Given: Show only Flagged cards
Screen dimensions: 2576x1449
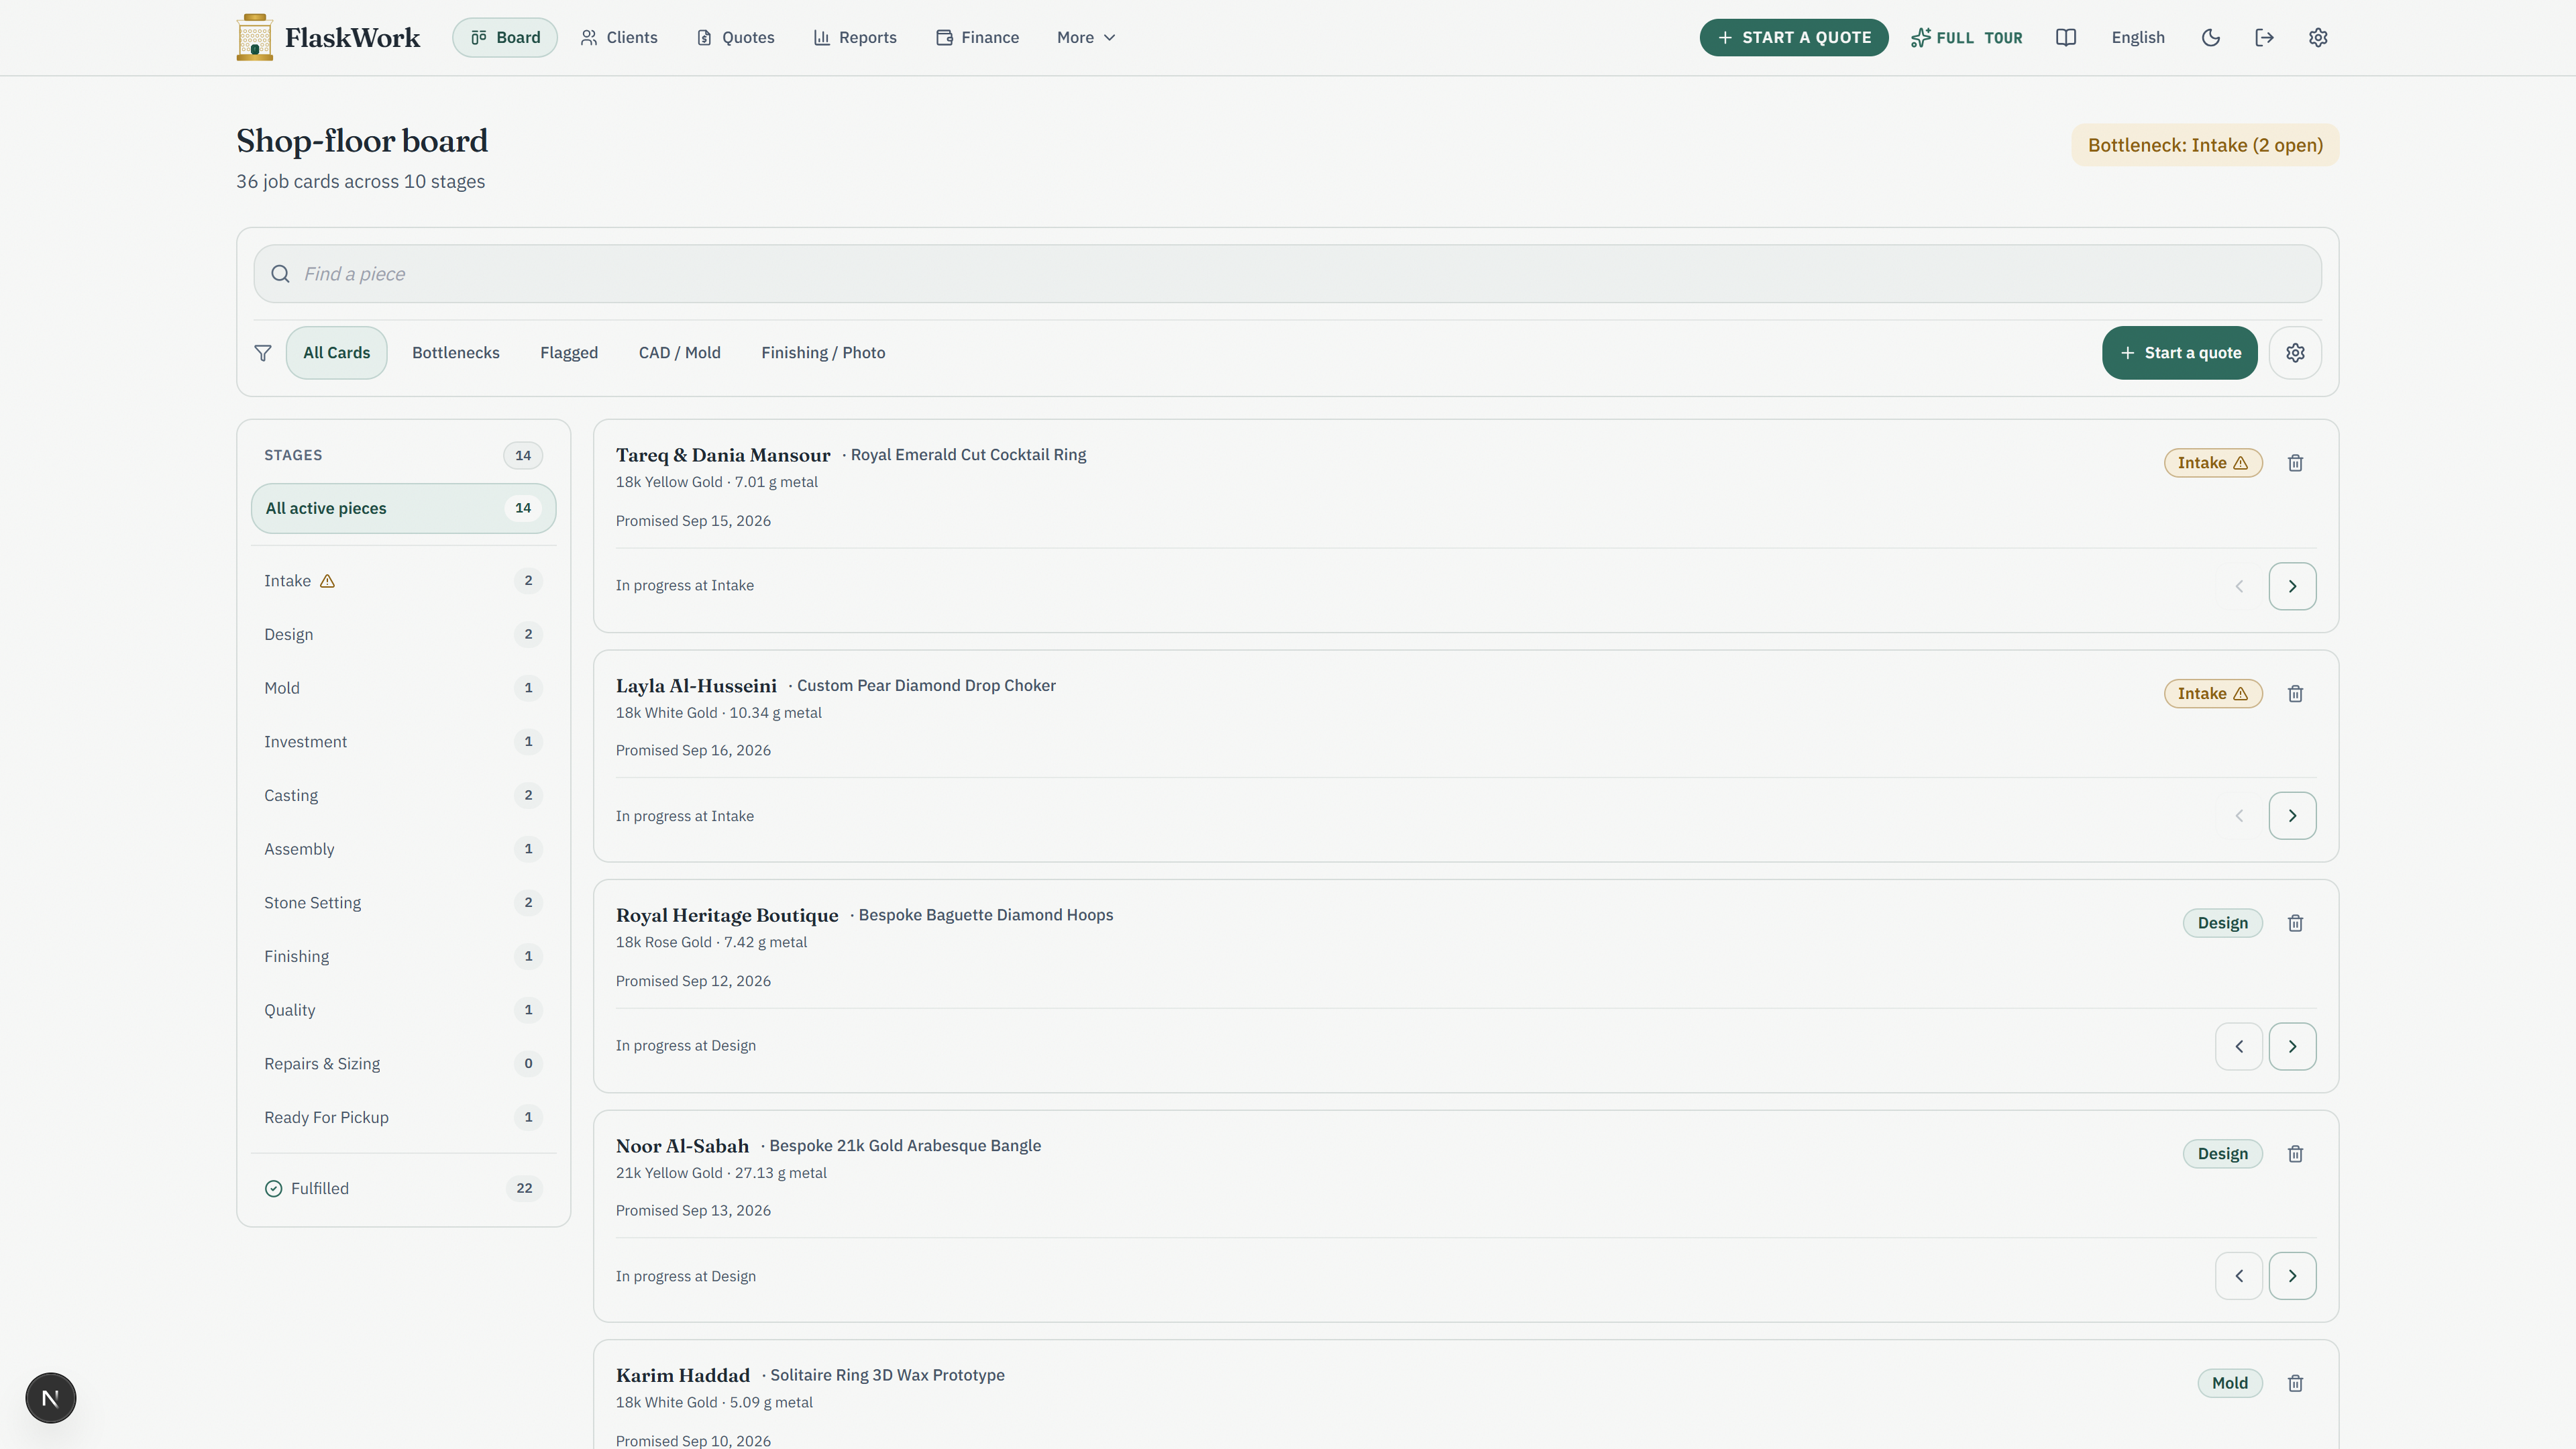Looking at the screenshot, I should tap(569, 353).
